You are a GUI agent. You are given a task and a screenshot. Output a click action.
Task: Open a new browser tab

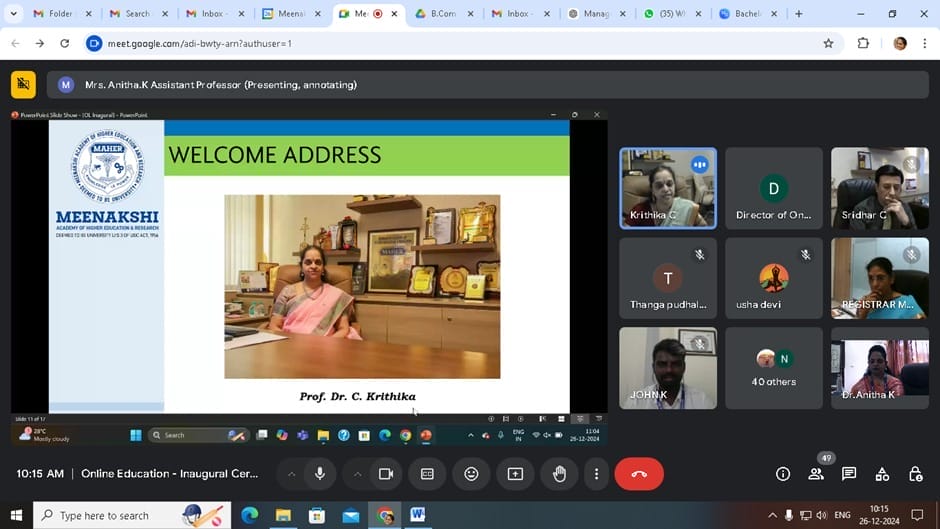tap(798, 14)
